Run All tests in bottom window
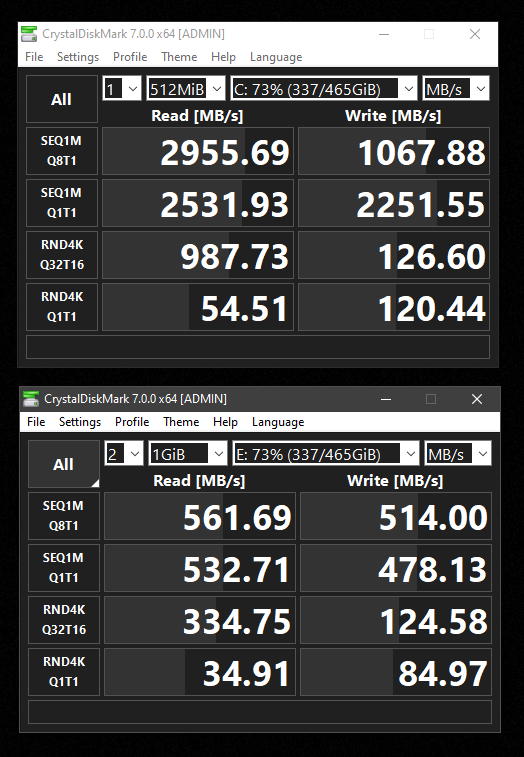524x757 pixels. [64, 464]
